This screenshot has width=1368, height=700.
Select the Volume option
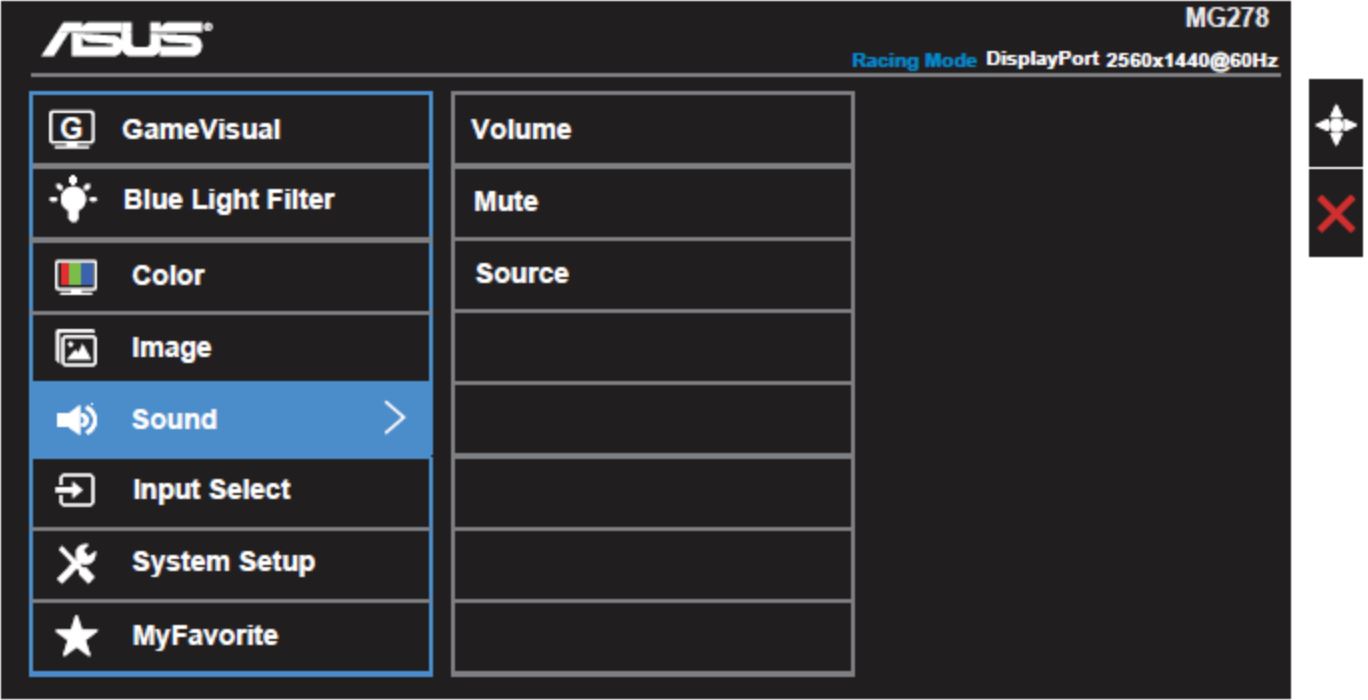(653, 129)
